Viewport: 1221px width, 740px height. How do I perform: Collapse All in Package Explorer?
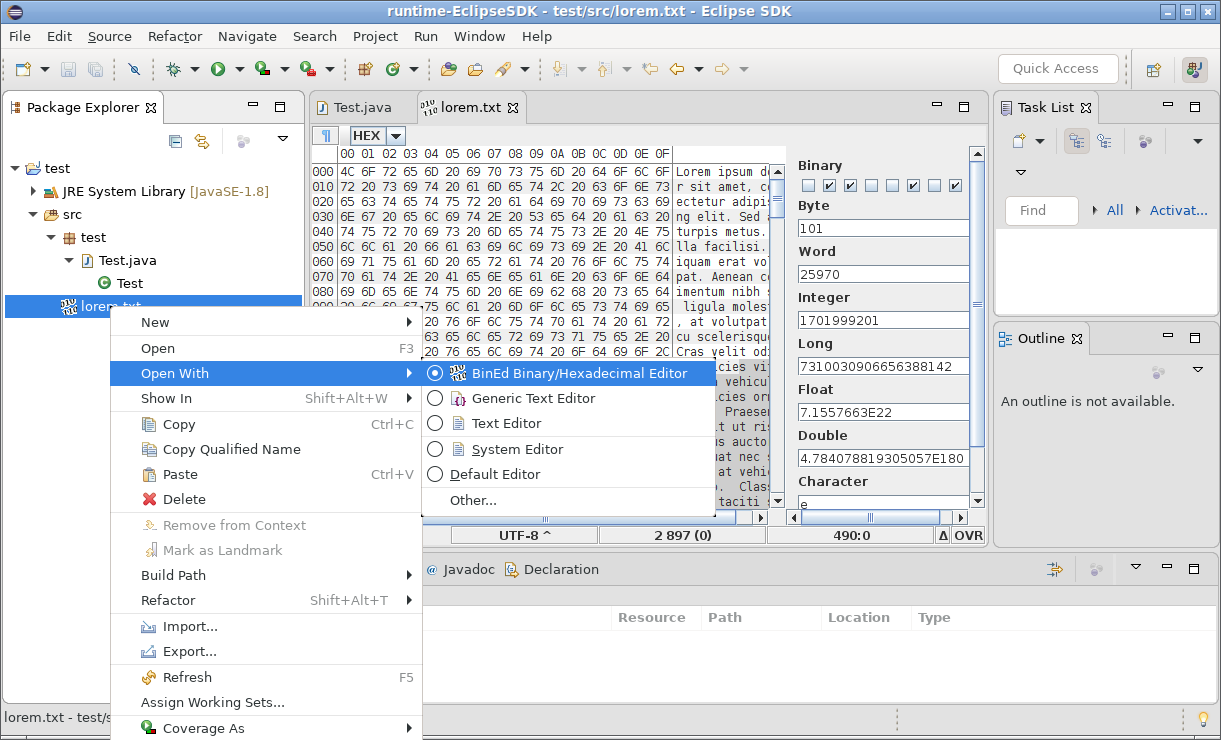coord(175,141)
